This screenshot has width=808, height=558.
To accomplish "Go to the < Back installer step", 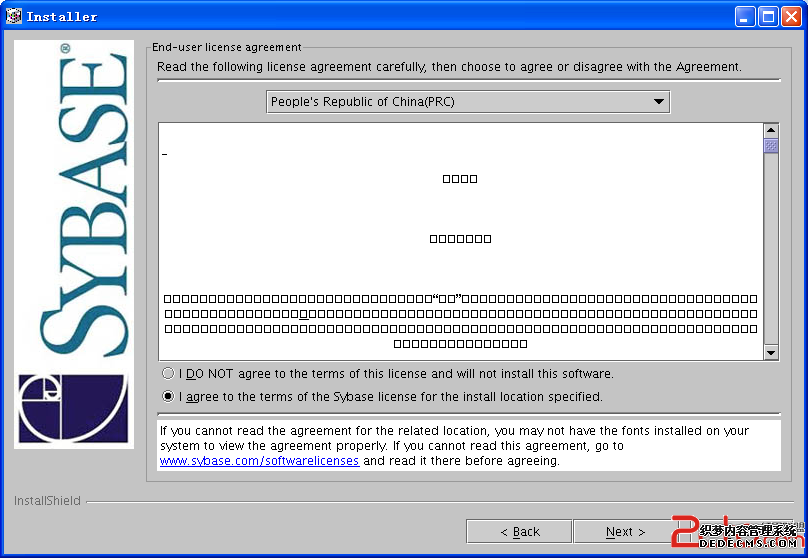I will click(x=519, y=531).
